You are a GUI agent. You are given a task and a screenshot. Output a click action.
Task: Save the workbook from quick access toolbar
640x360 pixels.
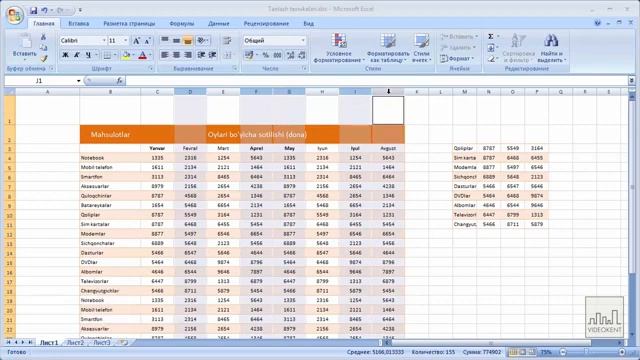(33, 10)
